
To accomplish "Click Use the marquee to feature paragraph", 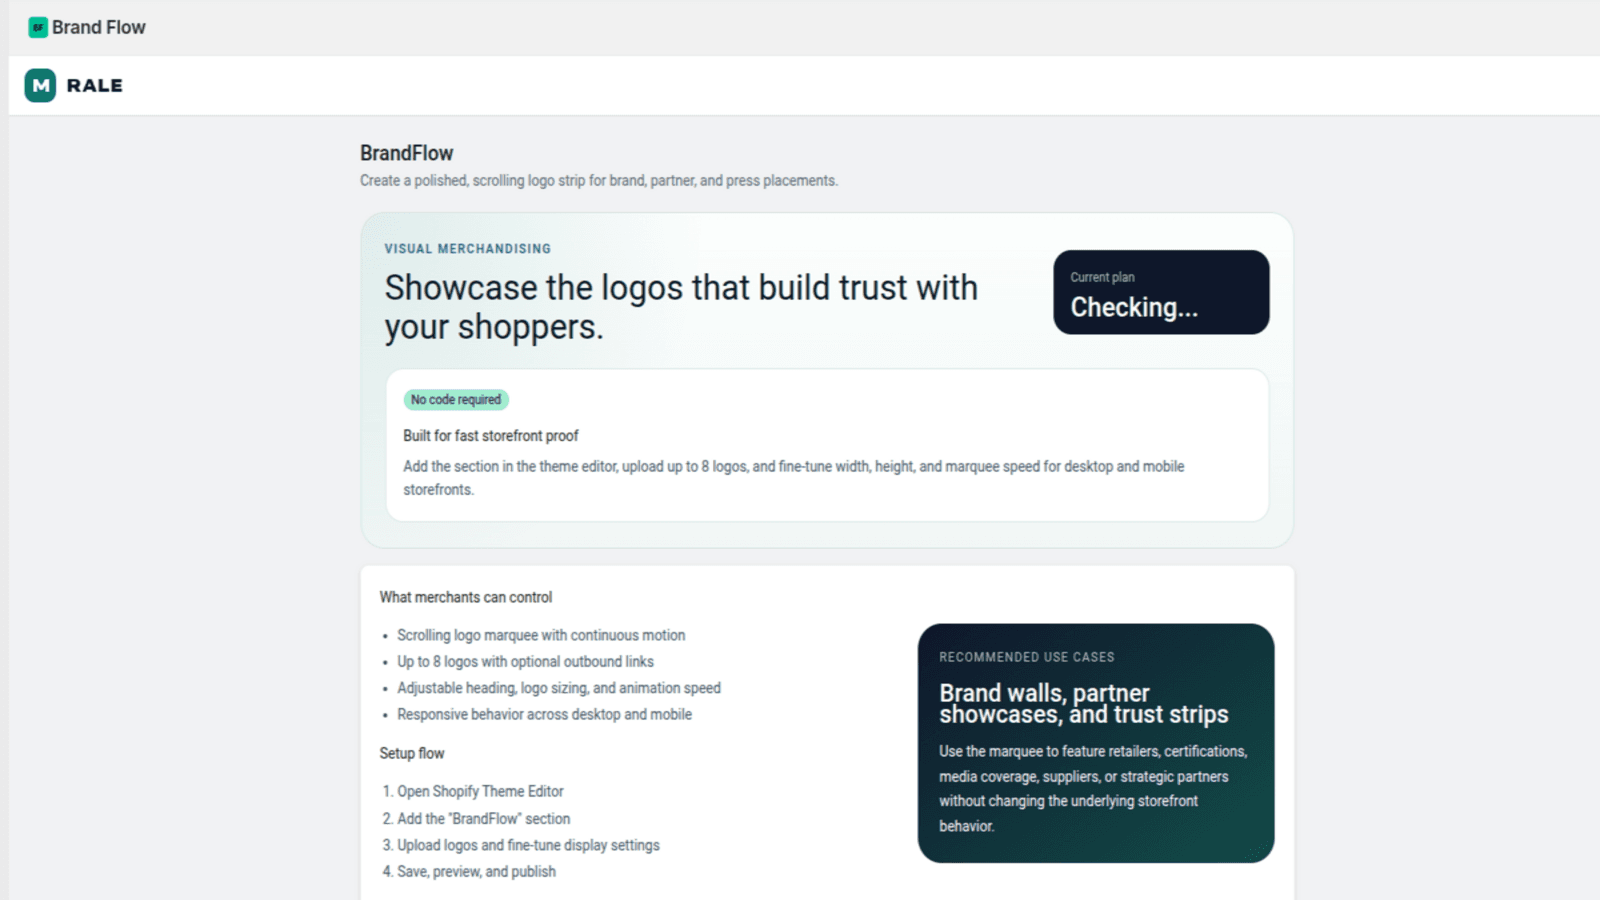I will (x=1093, y=789).
